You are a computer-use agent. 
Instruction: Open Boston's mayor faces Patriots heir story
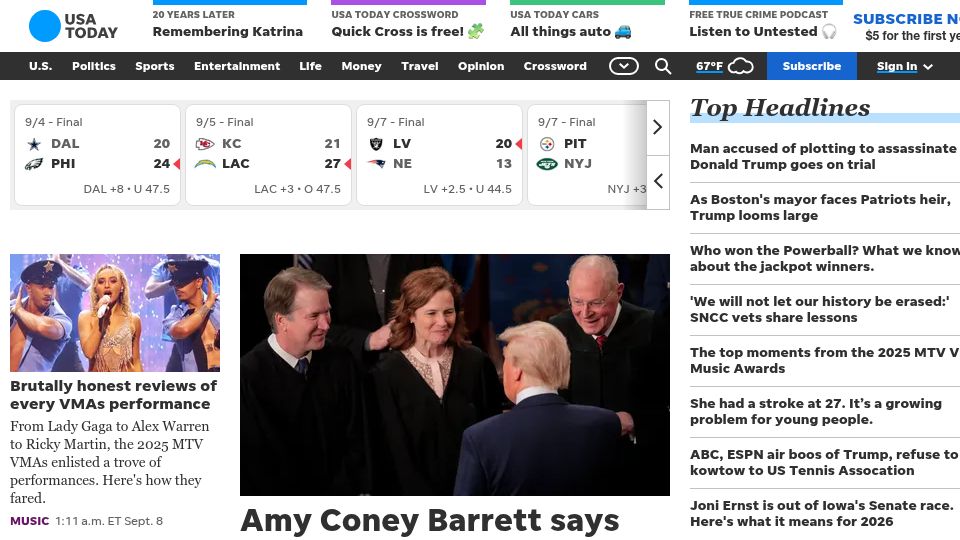point(820,208)
